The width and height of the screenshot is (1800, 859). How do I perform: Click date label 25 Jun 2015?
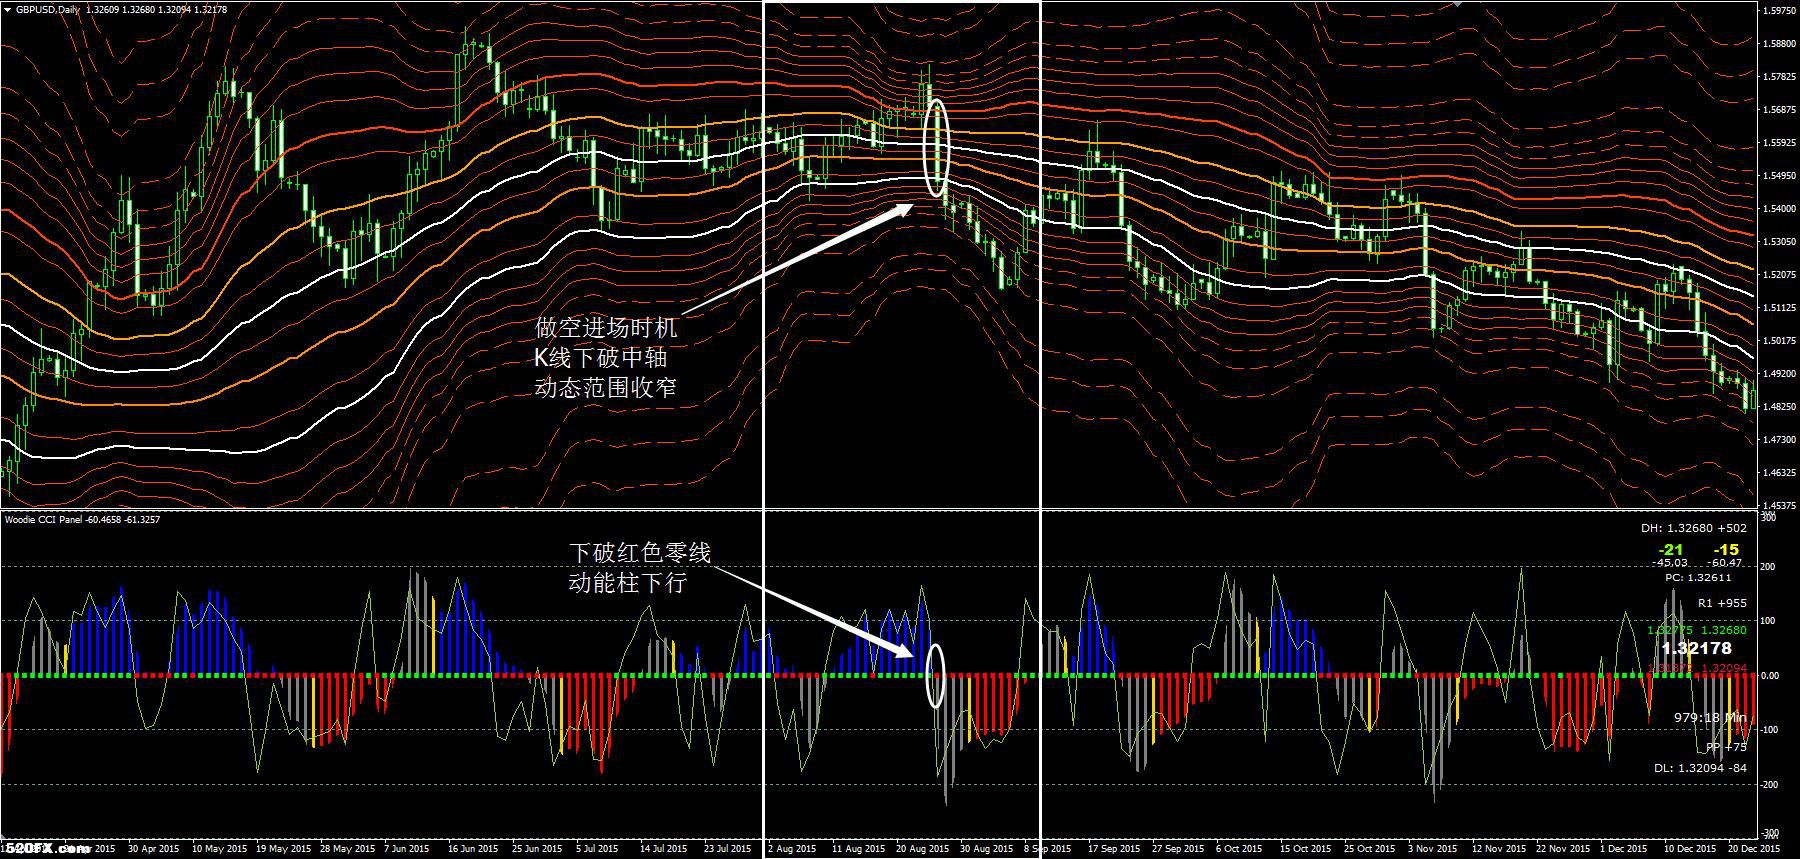(539, 849)
